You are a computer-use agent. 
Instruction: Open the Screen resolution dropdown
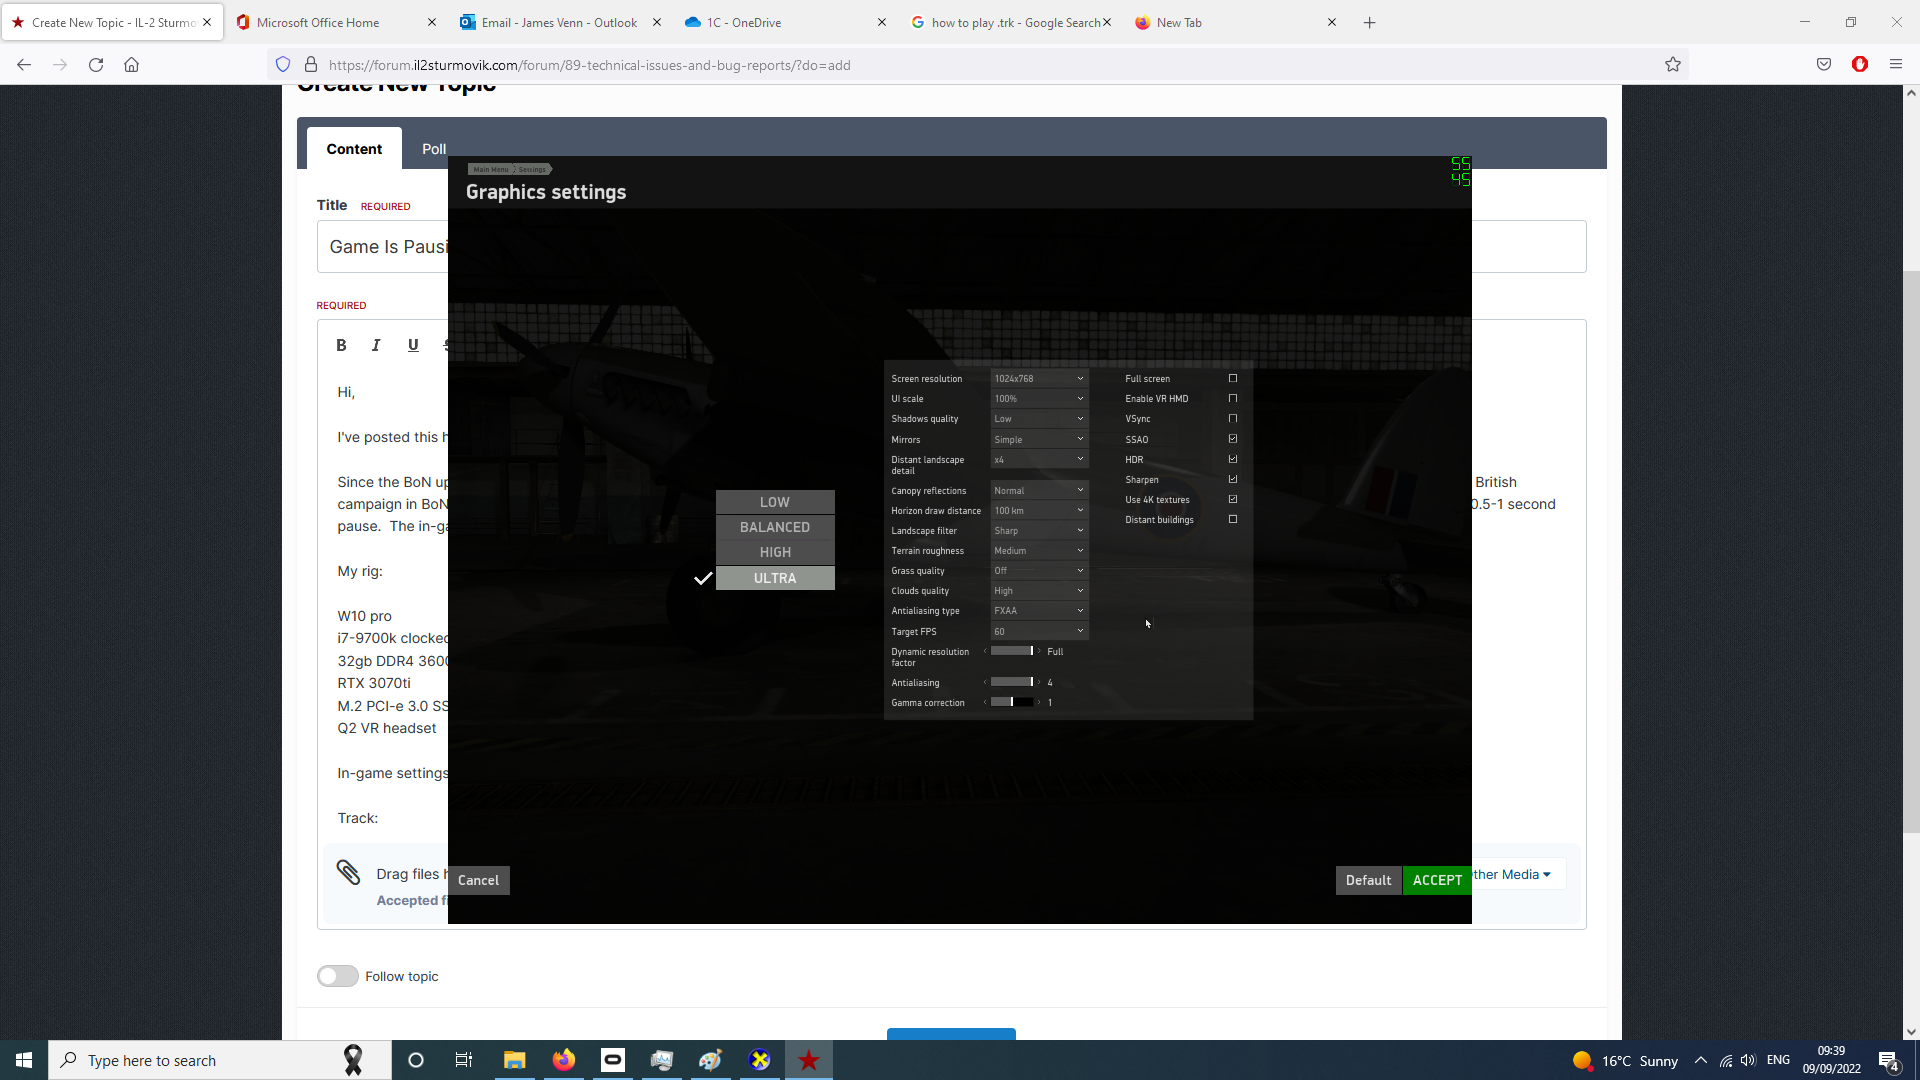(x=1039, y=379)
